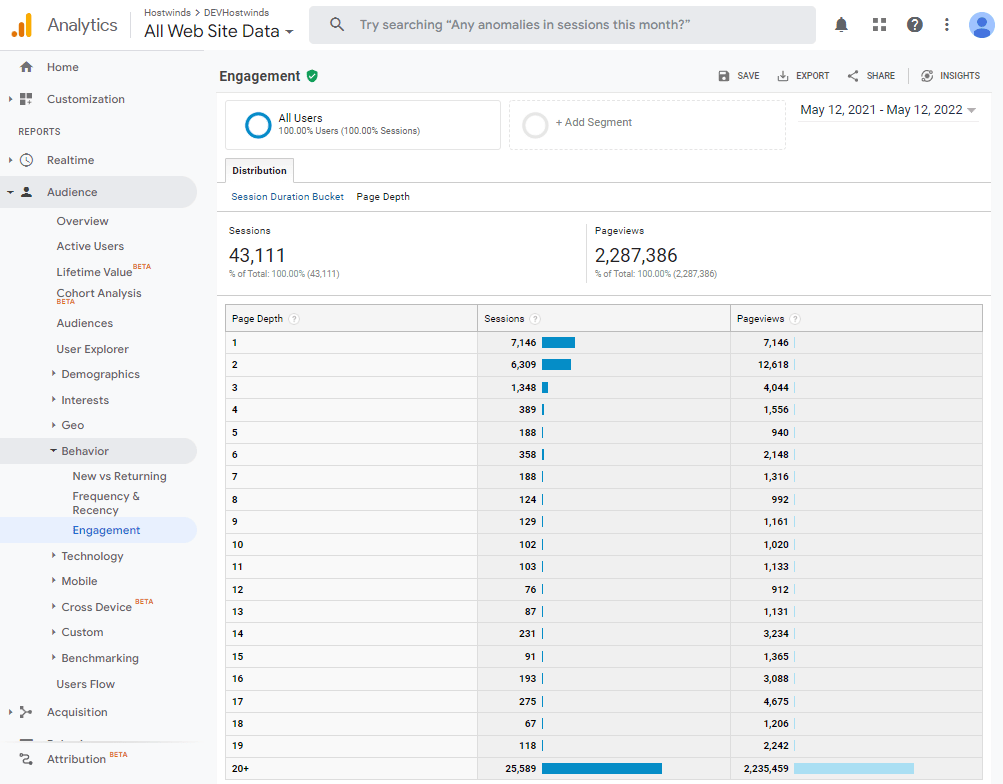Click the Attribution path icon

click(26, 759)
